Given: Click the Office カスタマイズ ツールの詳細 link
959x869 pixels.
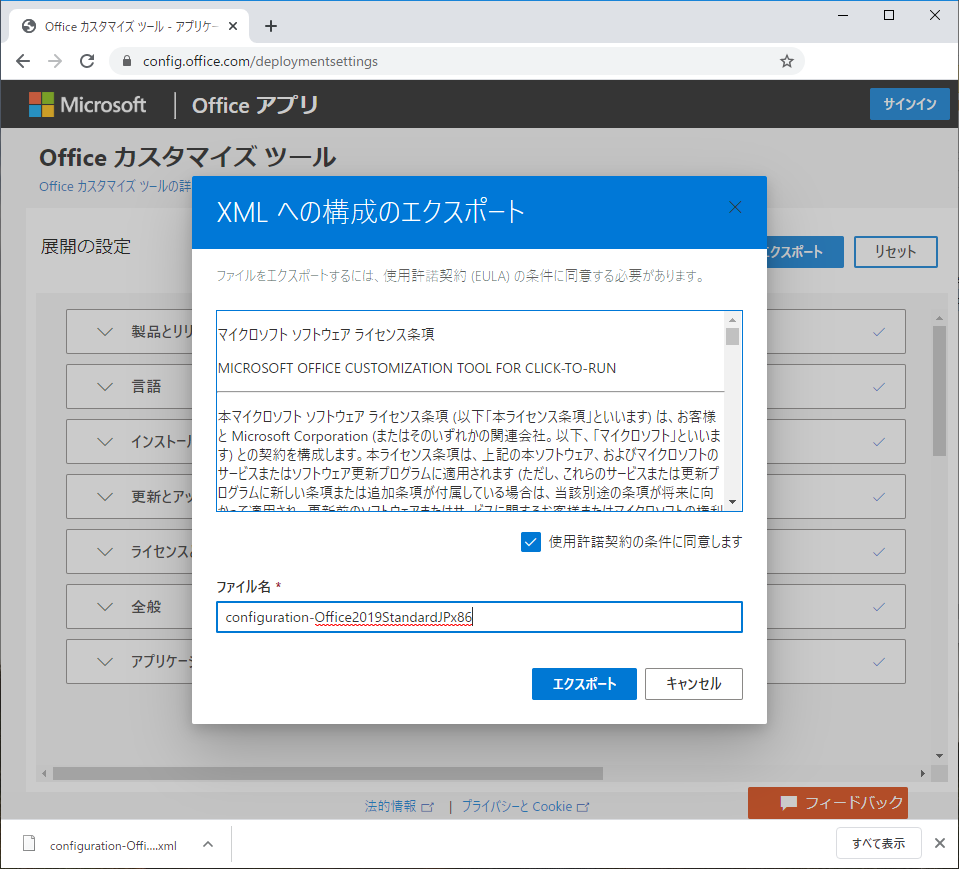Looking at the screenshot, I should pos(115,186).
